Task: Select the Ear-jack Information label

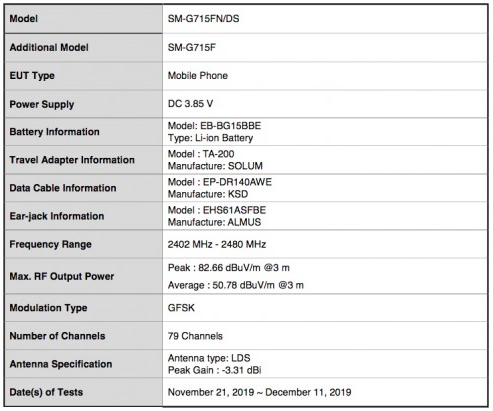Action: pos(57,216)
